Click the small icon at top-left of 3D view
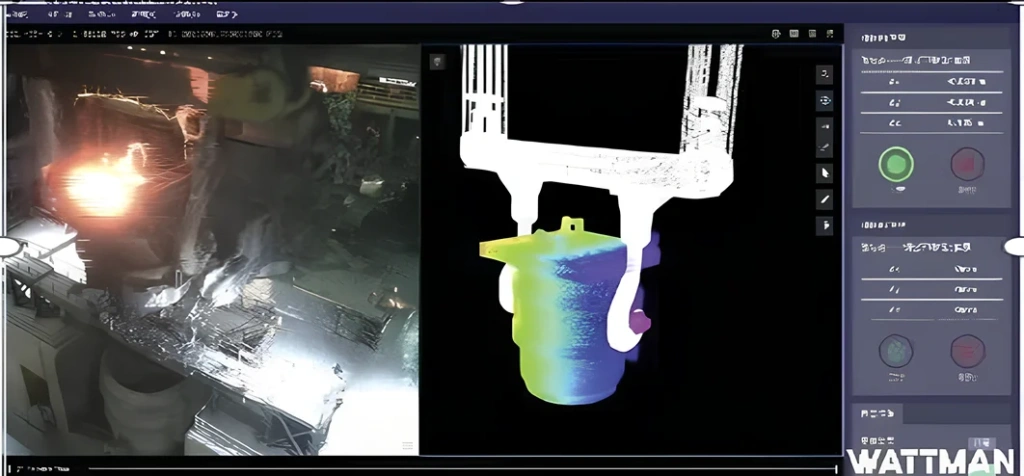The height and width of the screenshot is (476, 1024). tap(437, 62)
